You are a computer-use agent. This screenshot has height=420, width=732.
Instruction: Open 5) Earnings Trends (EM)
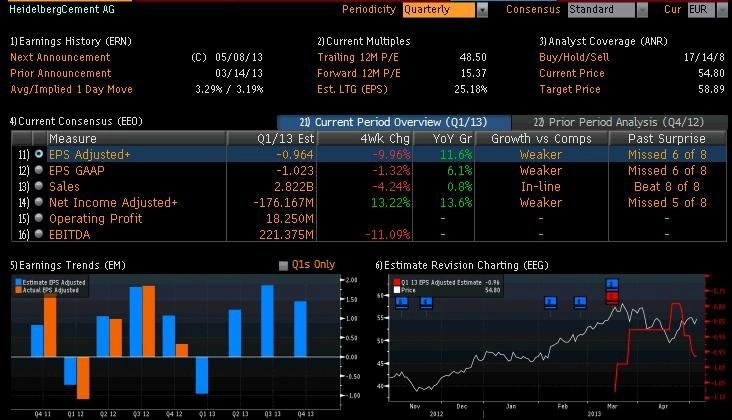coord(68,266)
